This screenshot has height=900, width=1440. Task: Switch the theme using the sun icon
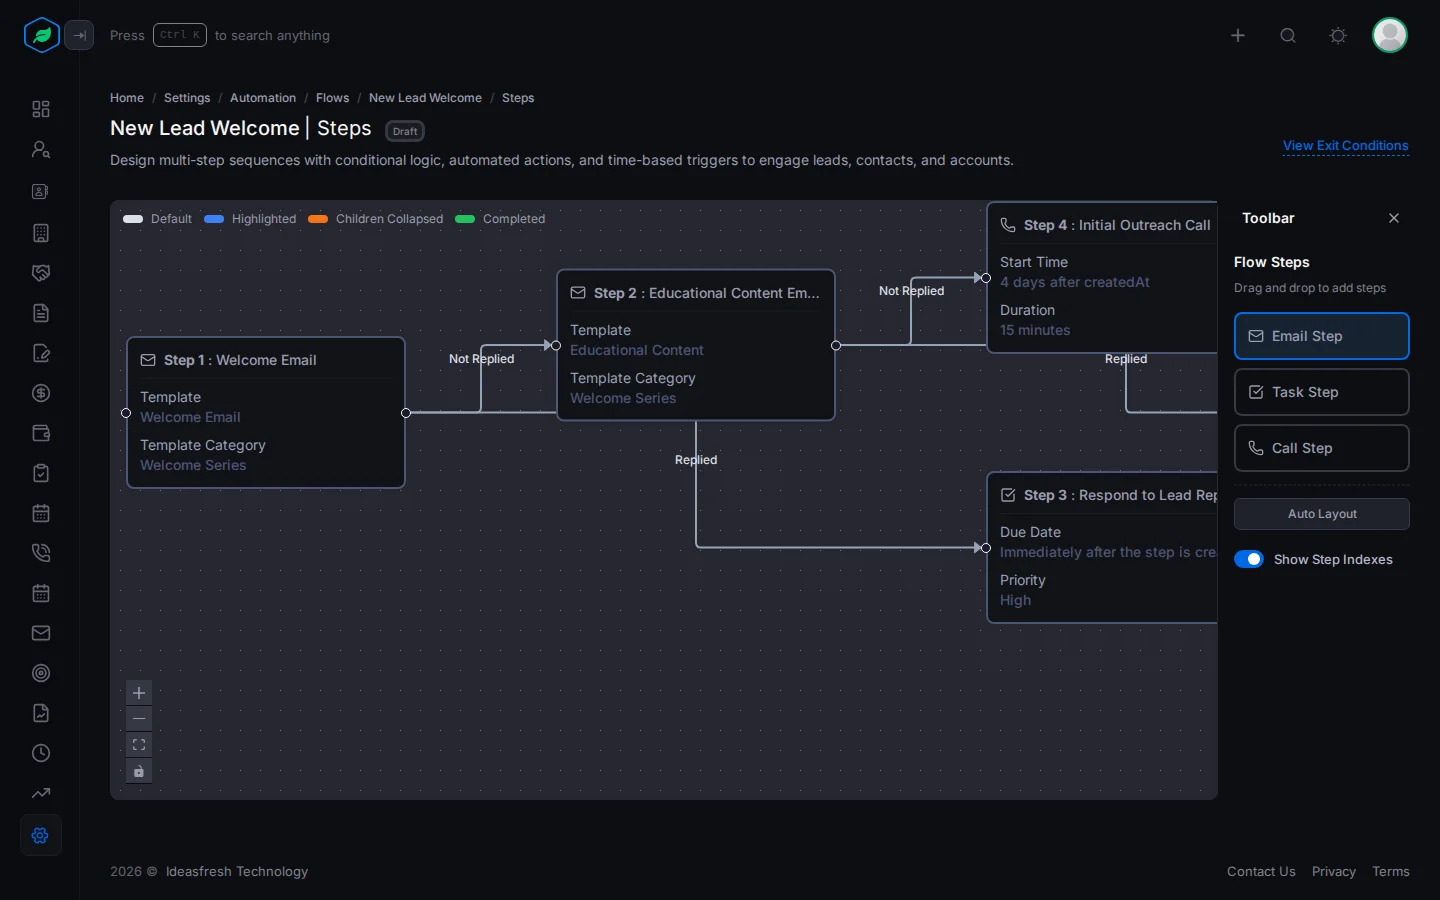(1338, 36)
